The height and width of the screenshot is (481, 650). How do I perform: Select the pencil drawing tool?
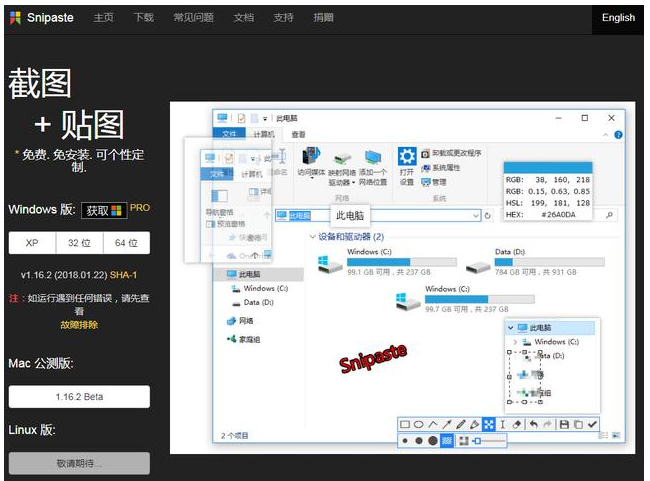[461, 424]
